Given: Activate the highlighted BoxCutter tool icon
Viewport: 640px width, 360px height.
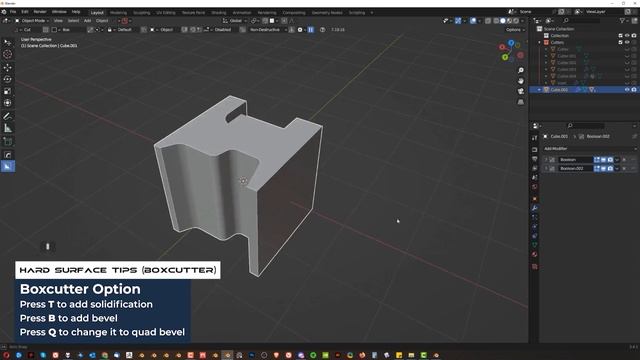Looking at the screenshot, I should pos(7,167).
